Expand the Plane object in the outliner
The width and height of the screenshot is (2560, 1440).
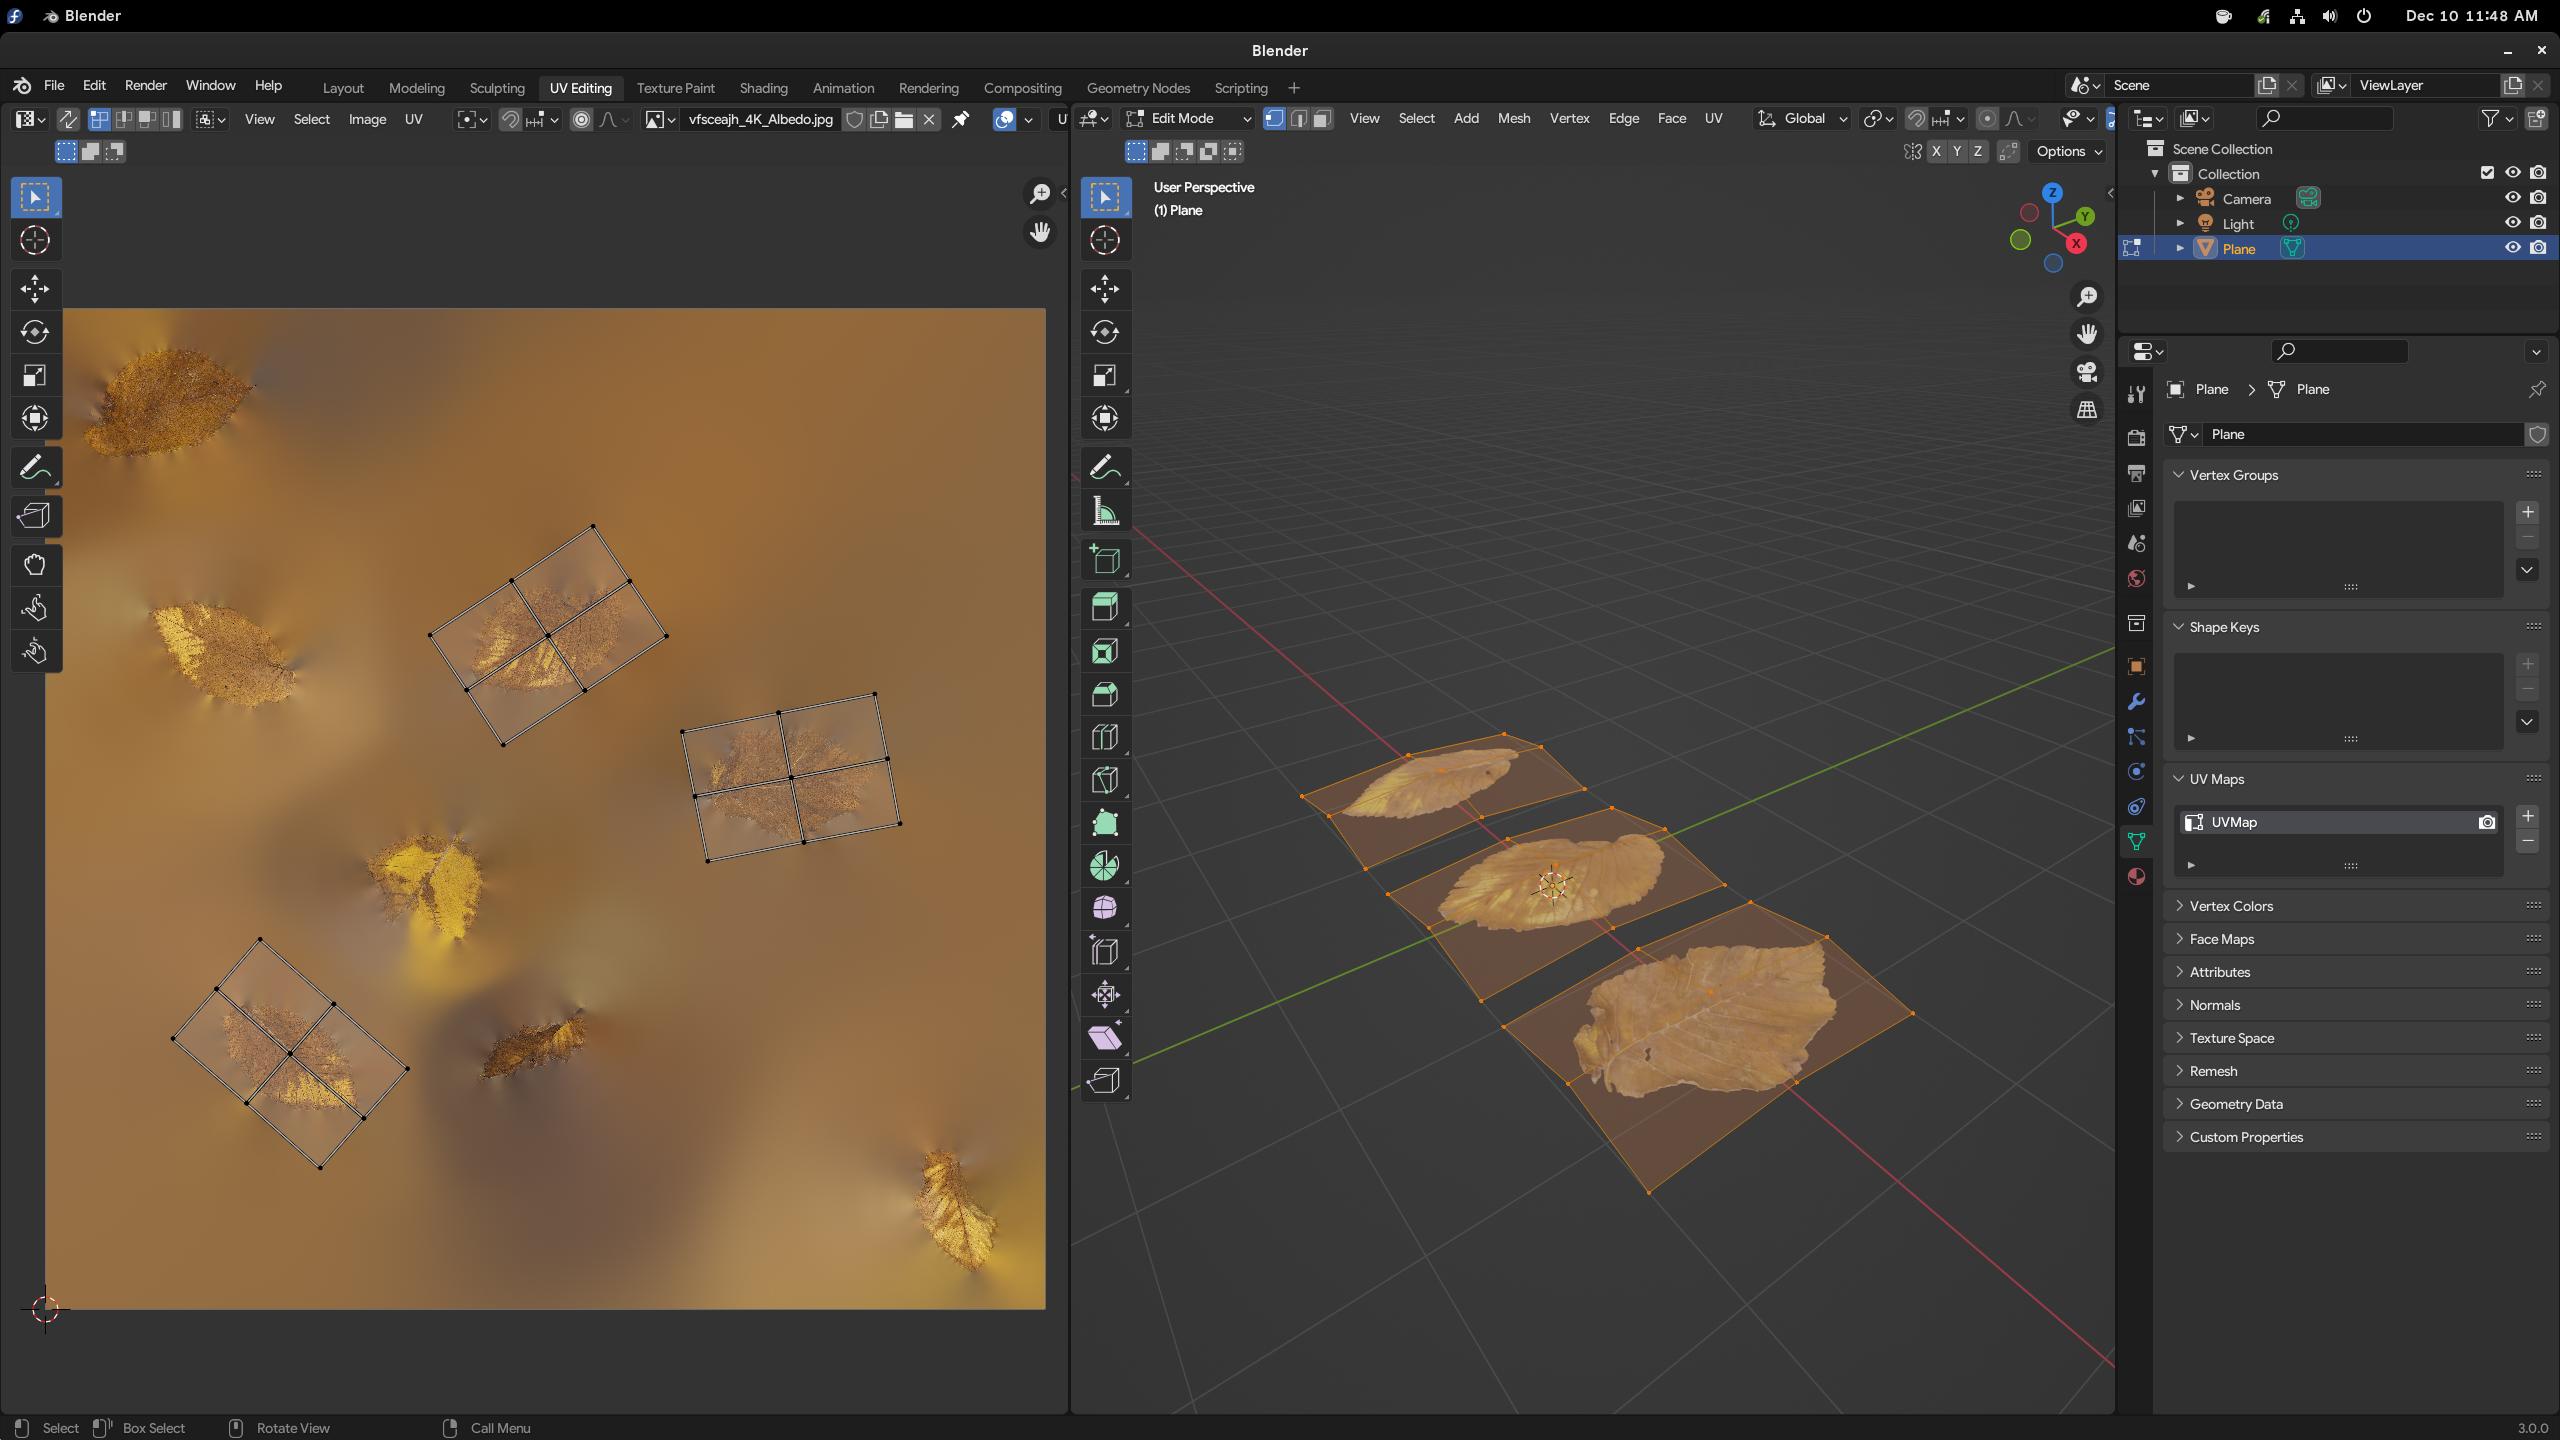pos(2180,249)
